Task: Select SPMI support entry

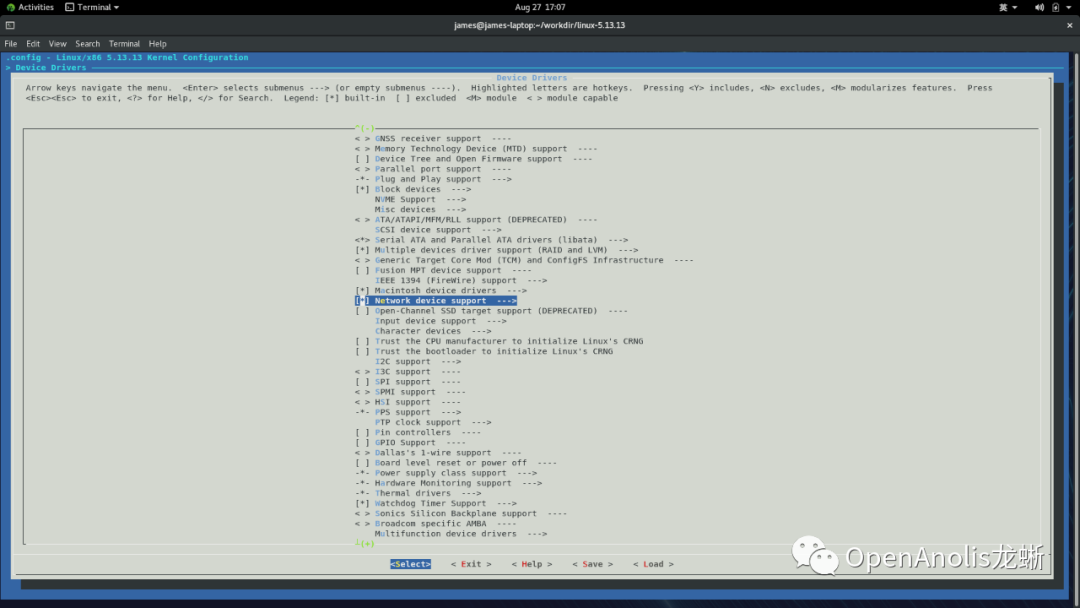Action: pyautogui.click(x=411, y=392)
